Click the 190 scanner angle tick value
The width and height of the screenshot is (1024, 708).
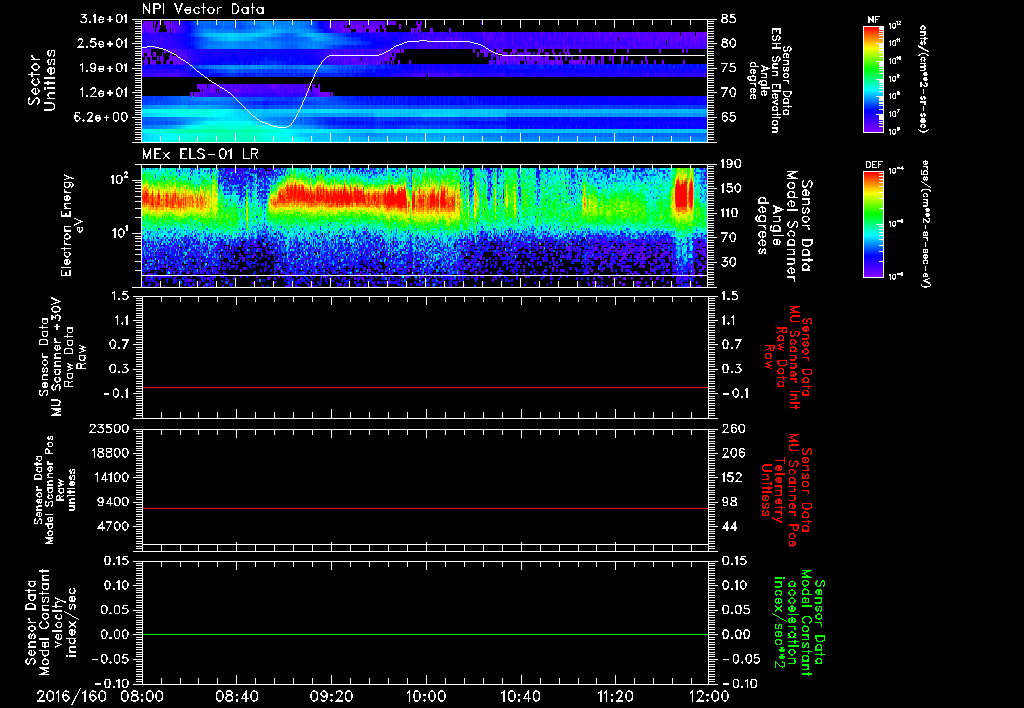(732, 163)
